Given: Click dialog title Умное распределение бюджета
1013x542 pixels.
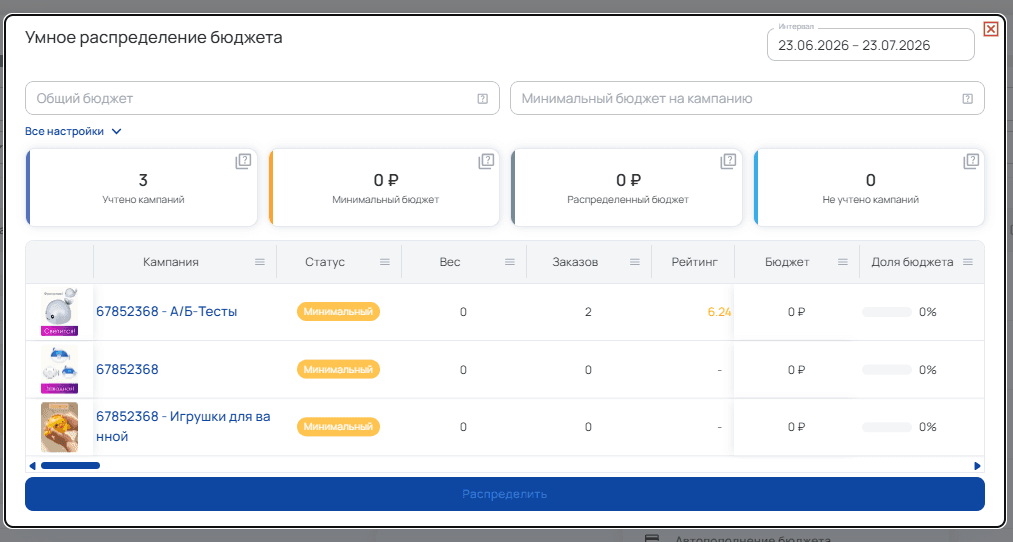Looking at the screenshot, I should (154, 37).
